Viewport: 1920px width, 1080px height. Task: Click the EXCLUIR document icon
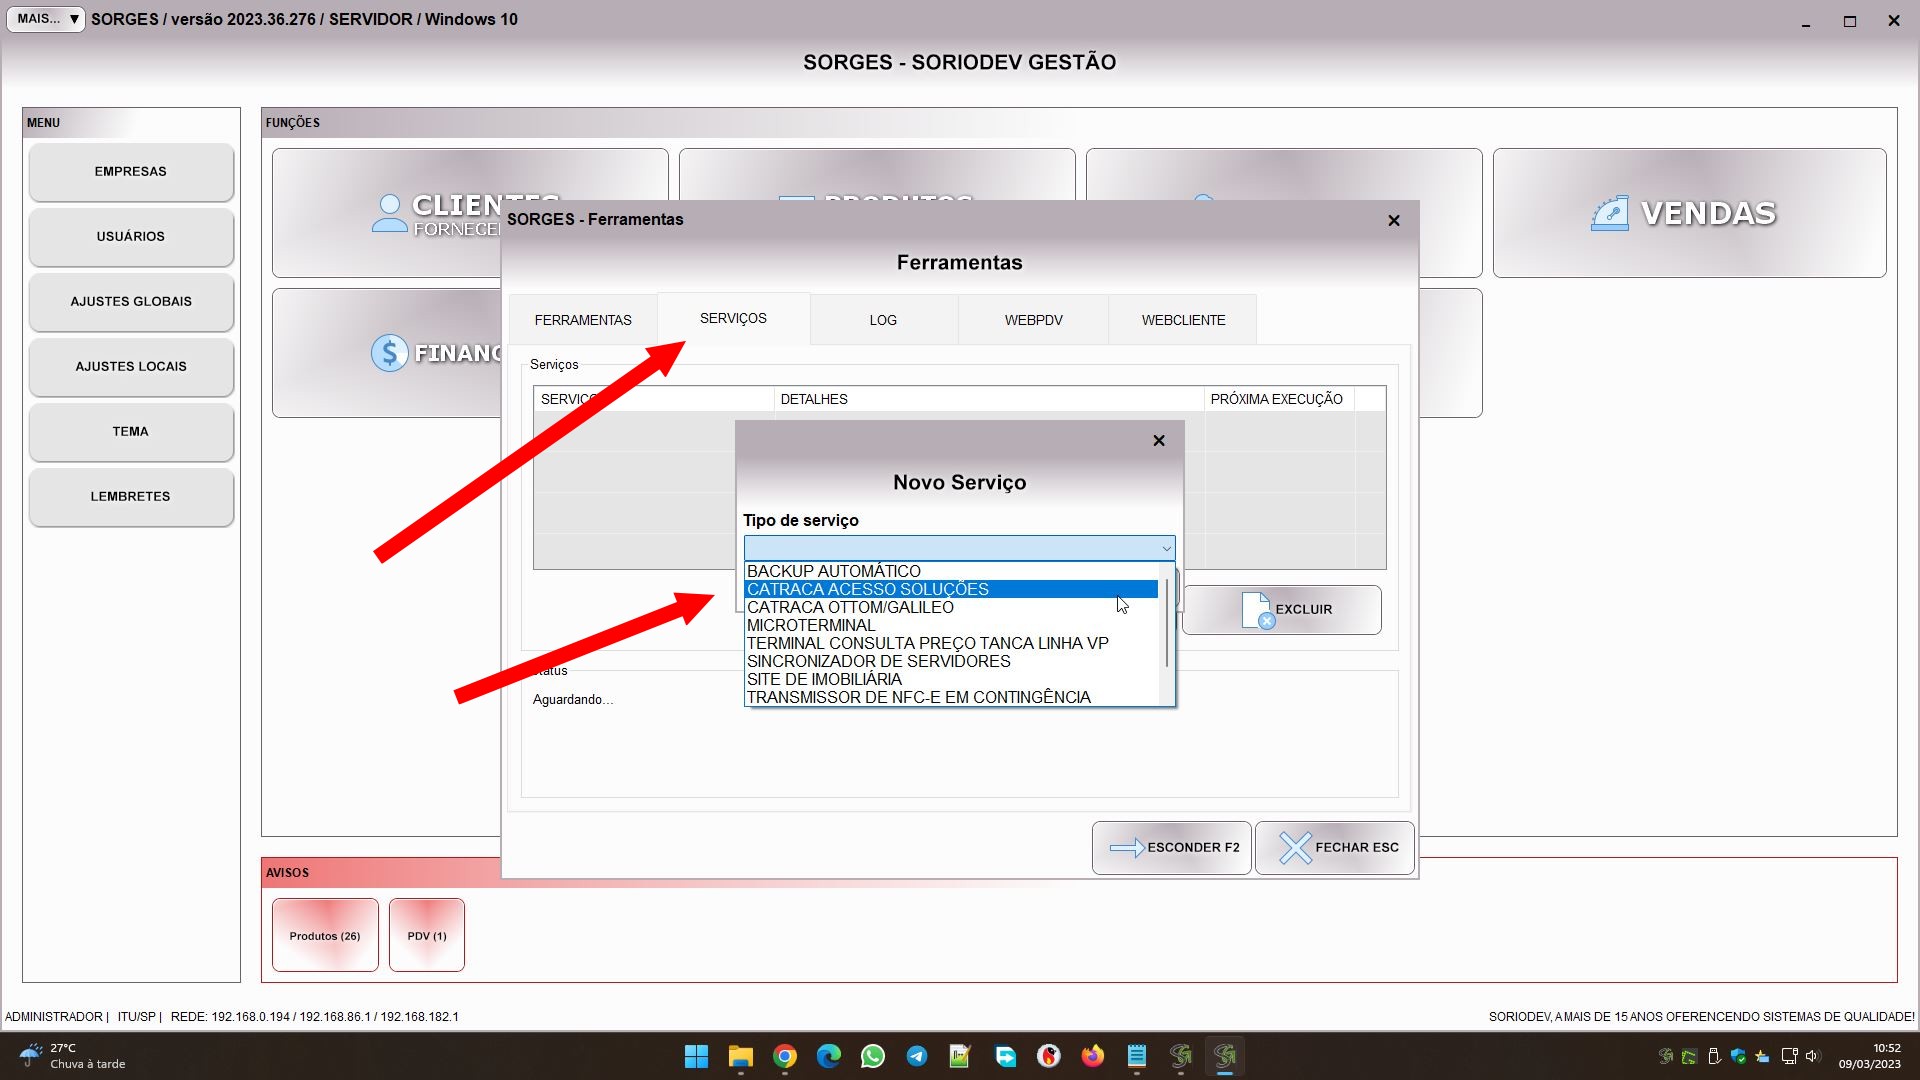click(1257, 609)
